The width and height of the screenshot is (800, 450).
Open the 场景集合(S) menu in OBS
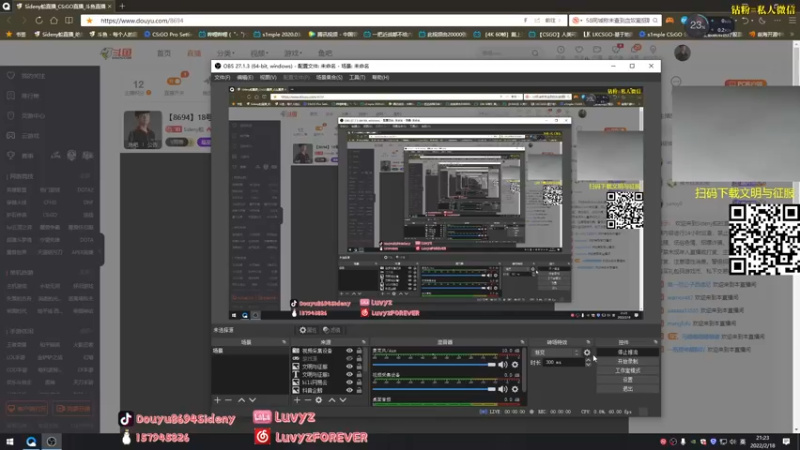[x=329, y=78]
